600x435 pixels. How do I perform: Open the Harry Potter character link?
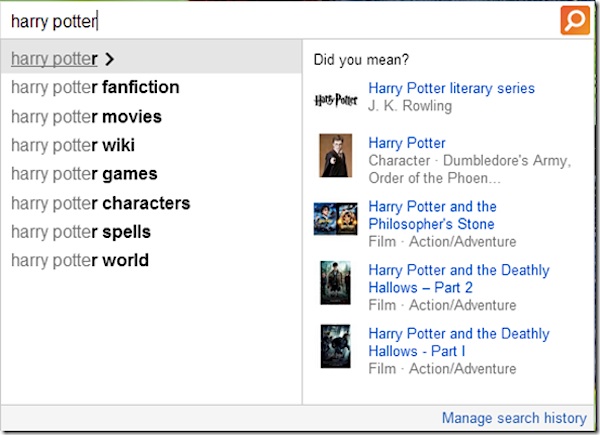(407, 143)
